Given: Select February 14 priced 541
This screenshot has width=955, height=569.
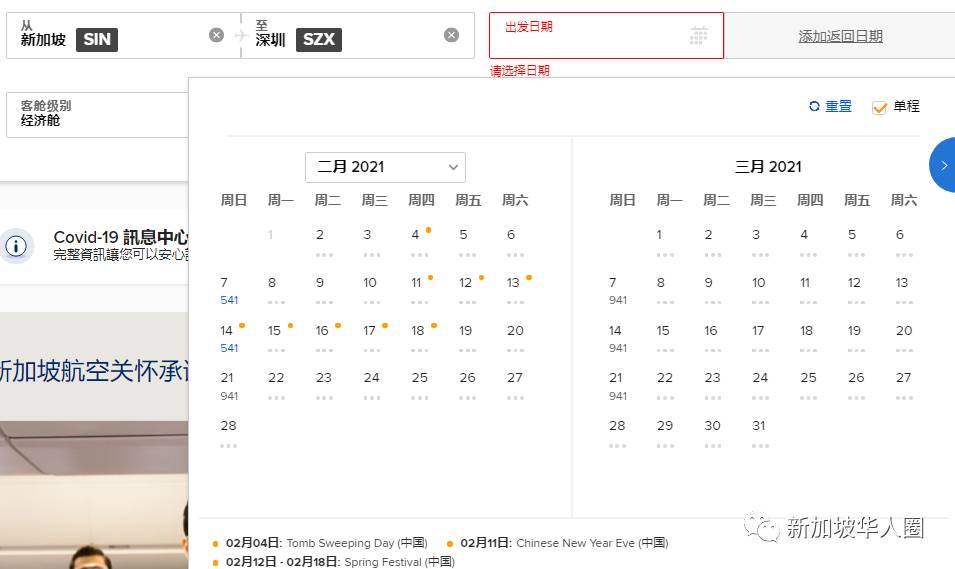Looking at the screenshot, I should (229, 339).
